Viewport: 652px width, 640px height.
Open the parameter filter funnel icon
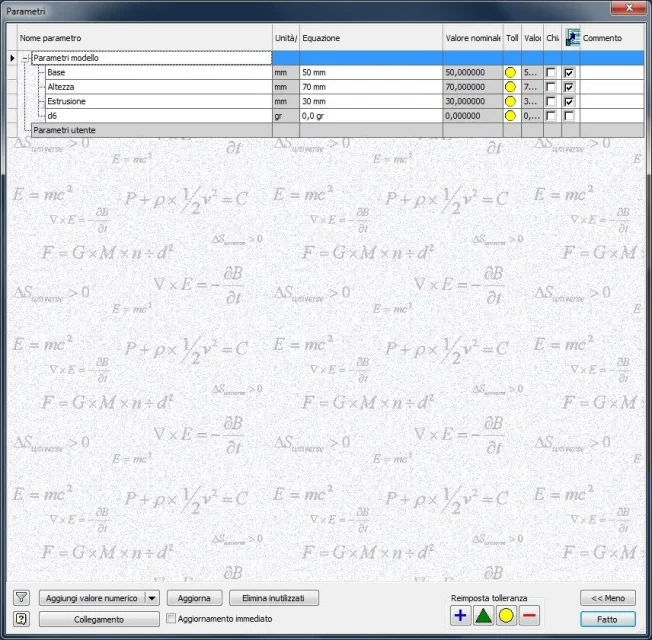(x=21, y=598)
